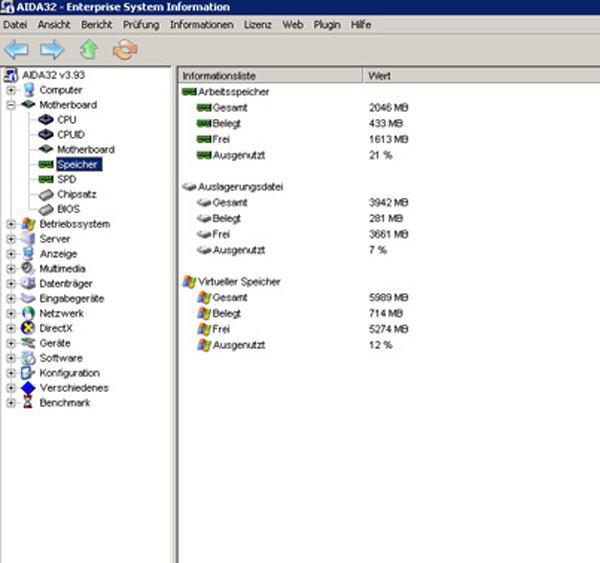Click the DirectX yellow X icon
The height and width of the screenshot is (563, 600).
(x=28, y=328)
